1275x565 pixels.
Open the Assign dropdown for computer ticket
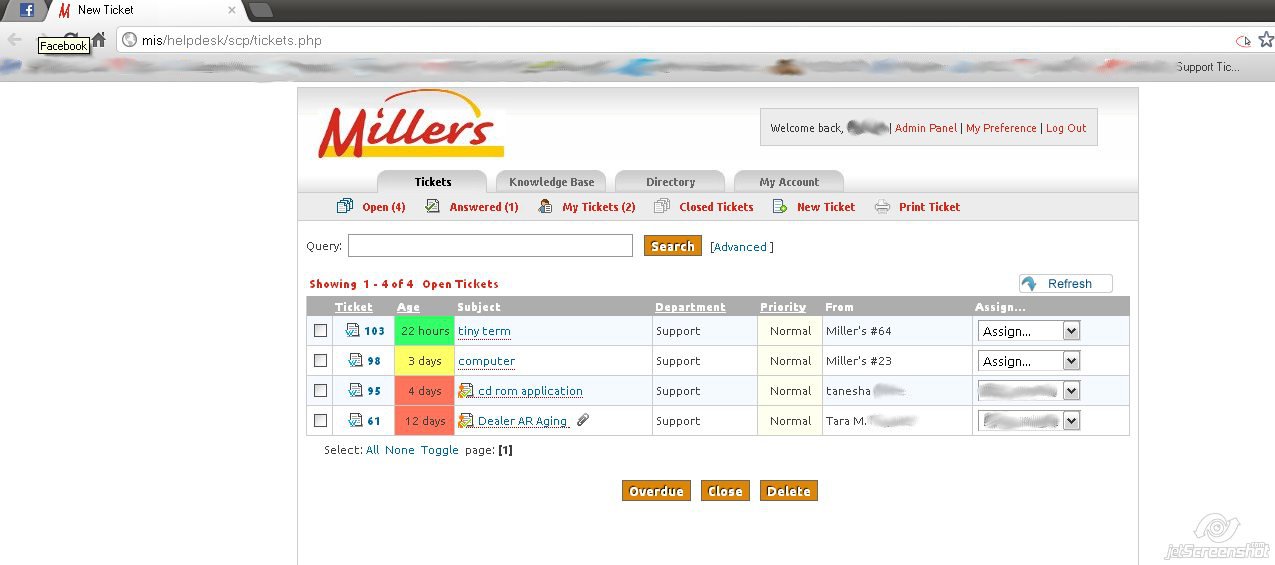[1029, 361]
